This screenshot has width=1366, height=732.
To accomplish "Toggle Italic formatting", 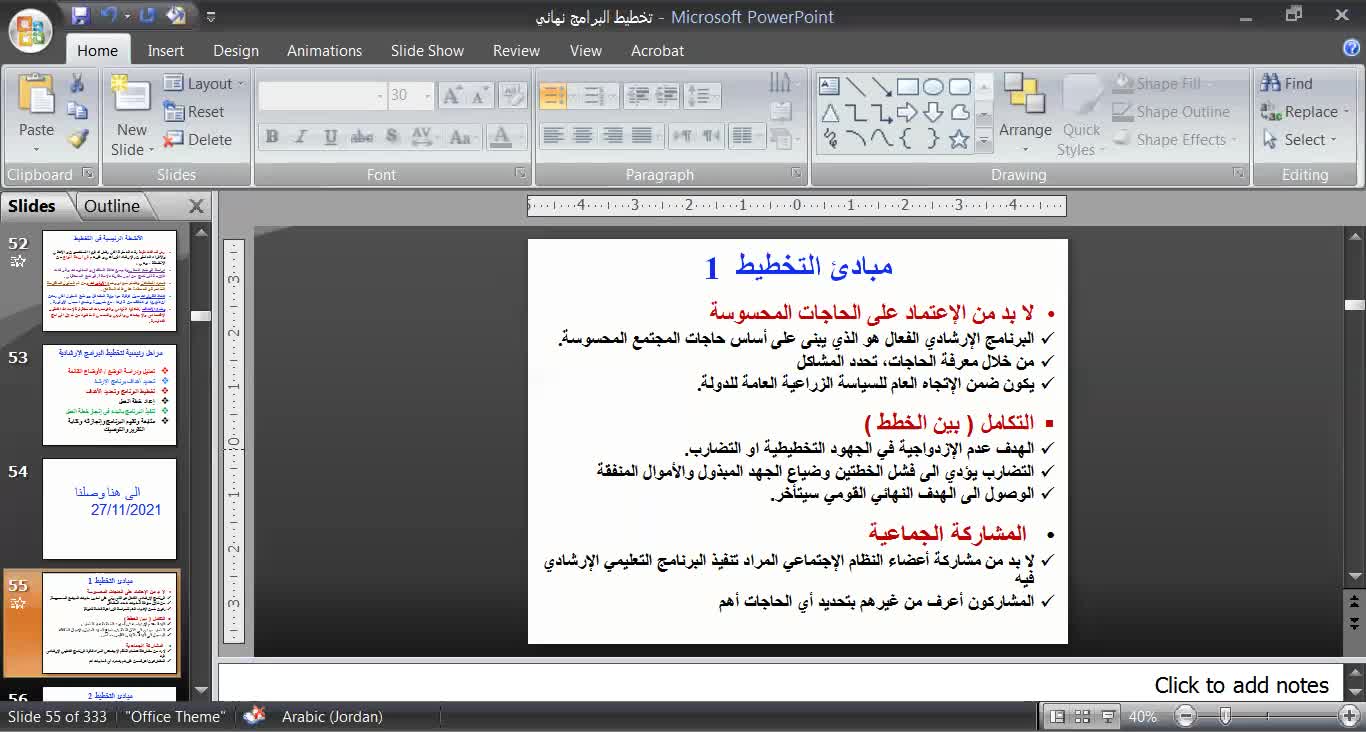I will pyautogui.click(x=300, y=136).
